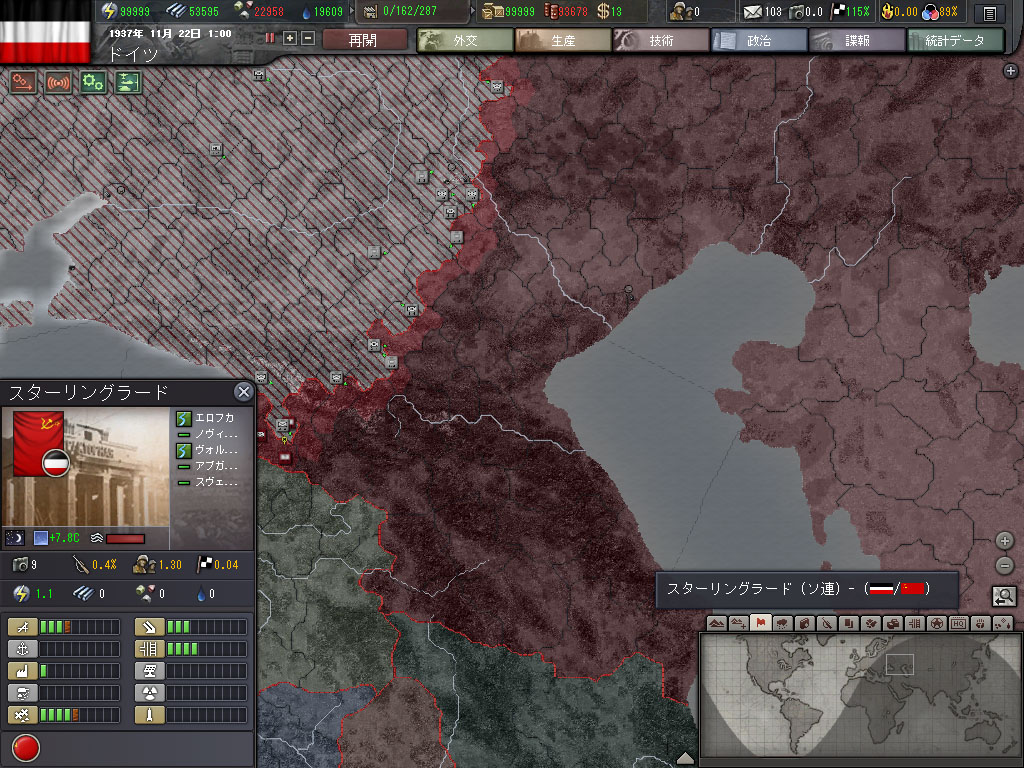The height and width of the screenshot is (768, 1024).
Task: Build anti-air guns button
Action: coord(22,715)
